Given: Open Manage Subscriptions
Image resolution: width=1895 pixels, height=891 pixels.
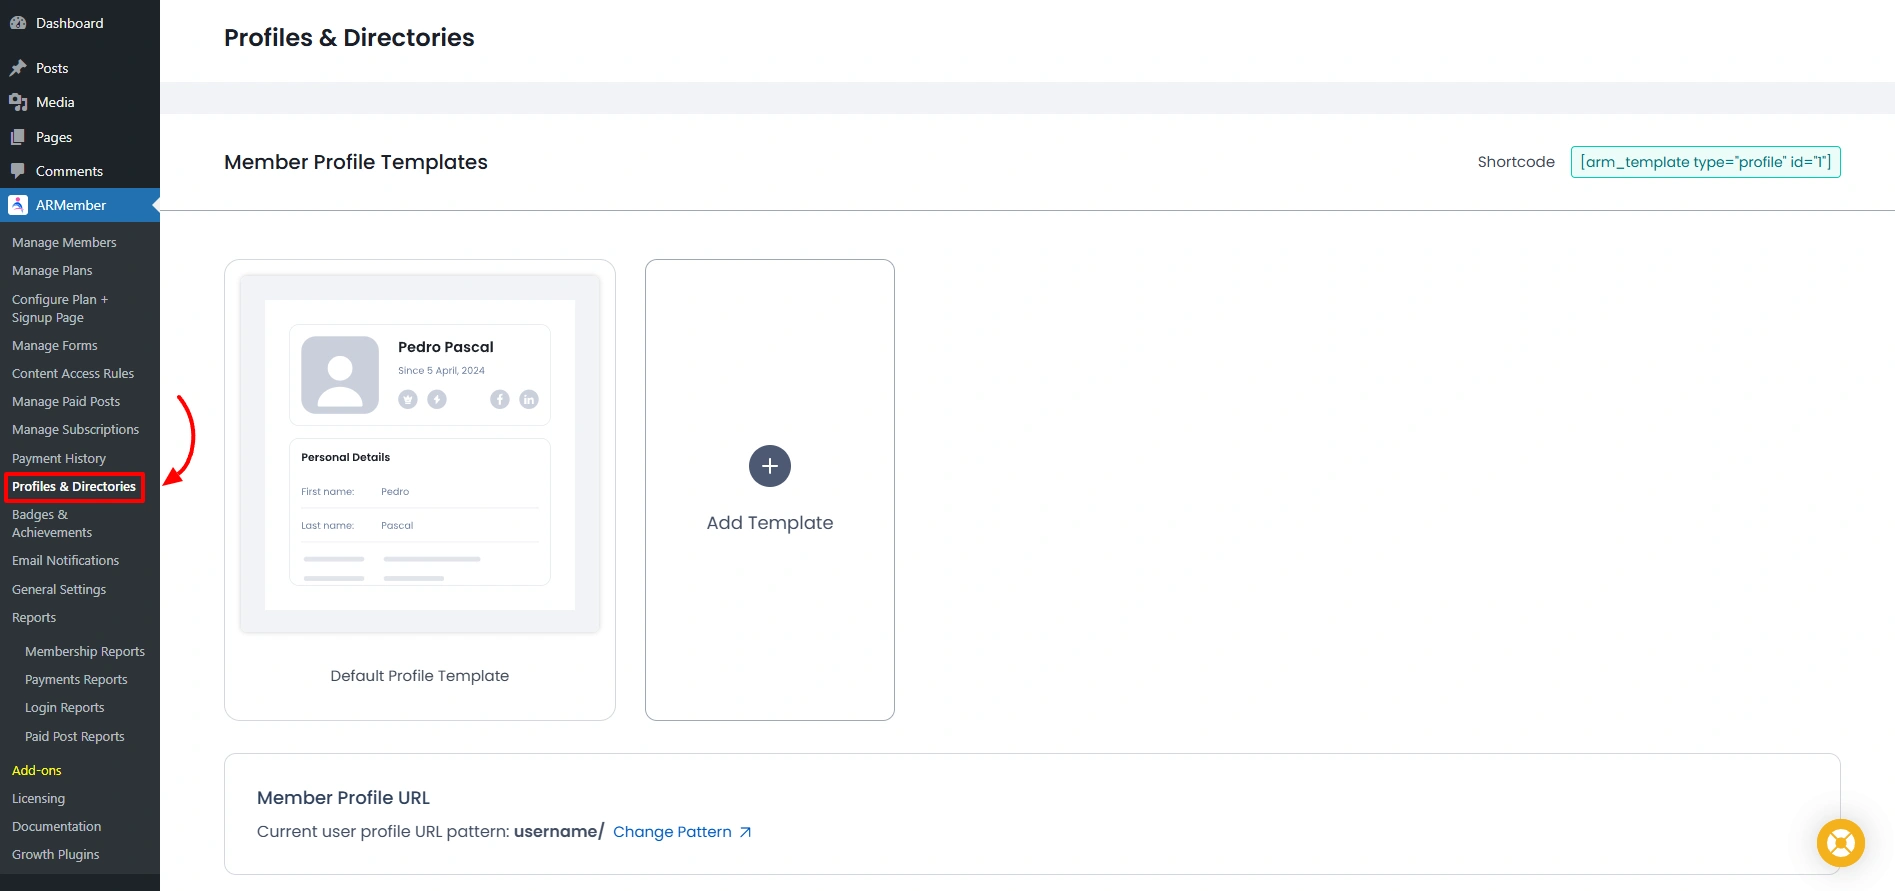Looking at the screenshot, I should [76, 429].
